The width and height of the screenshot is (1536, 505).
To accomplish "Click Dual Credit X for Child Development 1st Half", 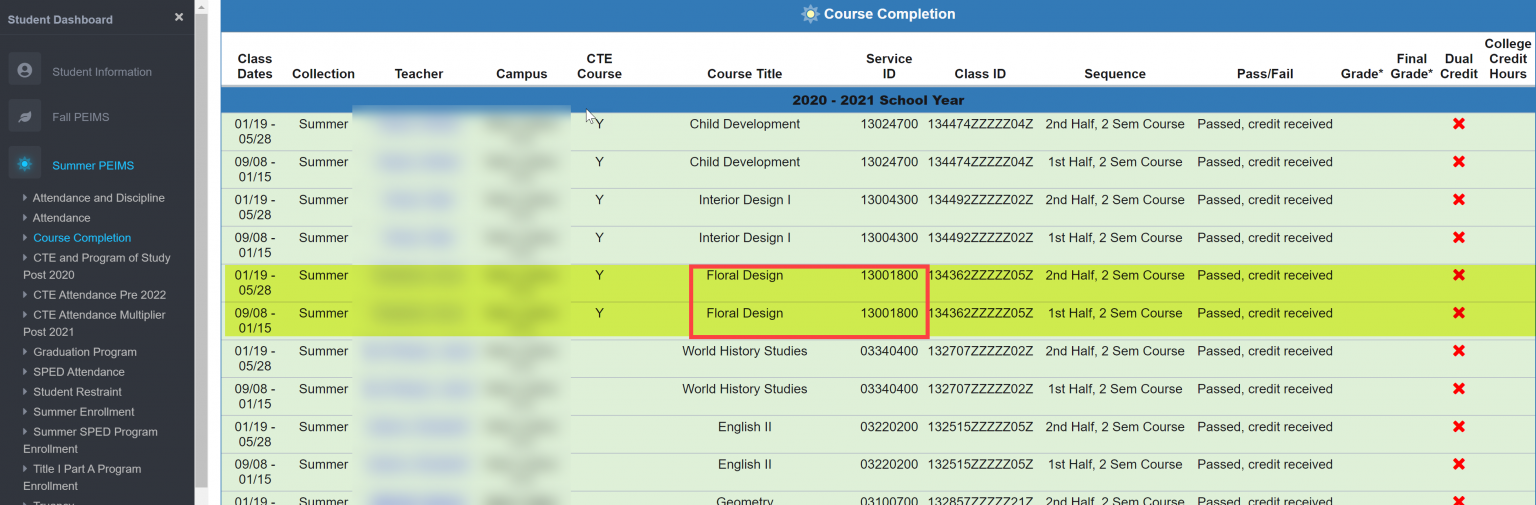I will click(1458, 162).
